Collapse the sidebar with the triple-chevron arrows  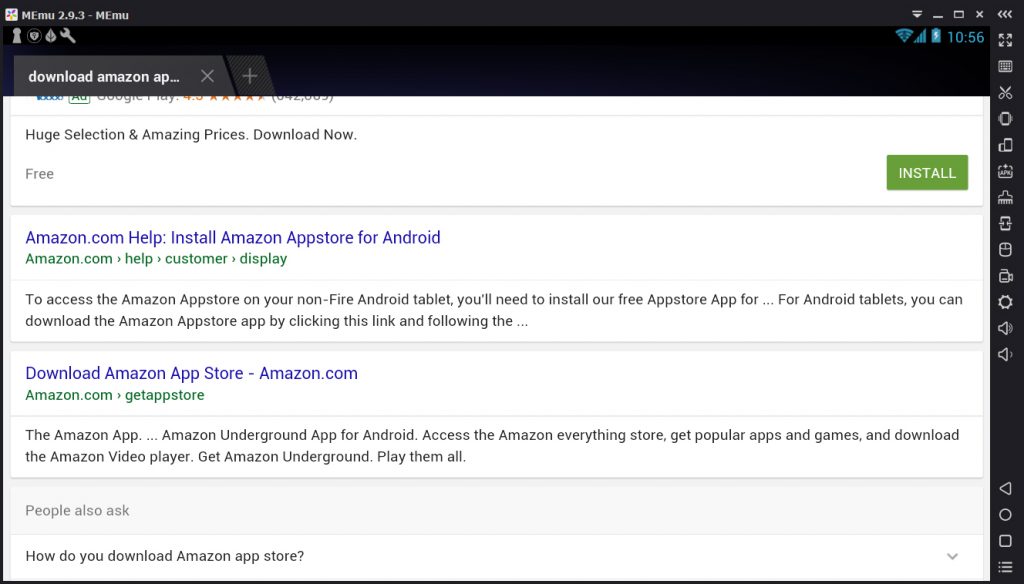1005,14
